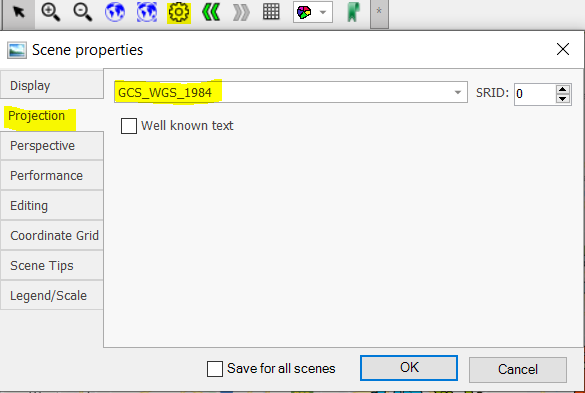Expand the GCS_WGS_1984 projection dropdown
Image resolution: width=585 pixels, height=393 pixels.
point(457,92)
